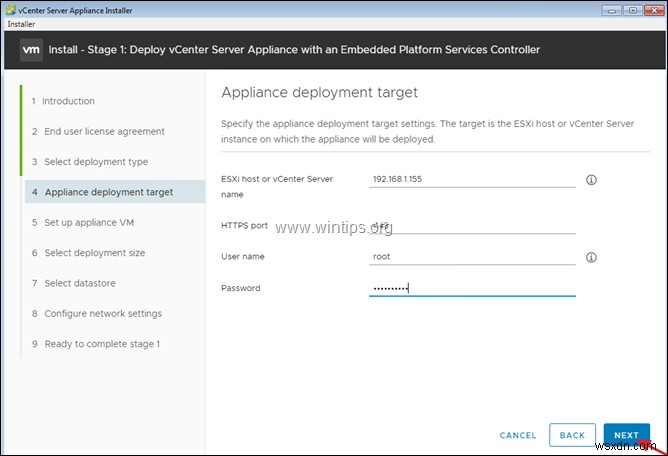This screenshot has height=456, width=668.
Task: Click the vCenter installer title bar icon
Action: coord(11,10)
